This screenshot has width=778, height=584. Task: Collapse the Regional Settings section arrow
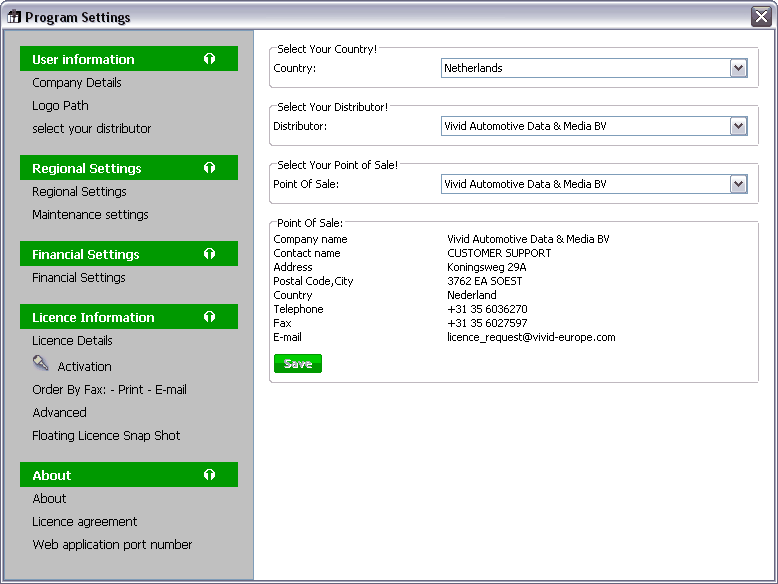pyautogui.click(x=209, y=168)
